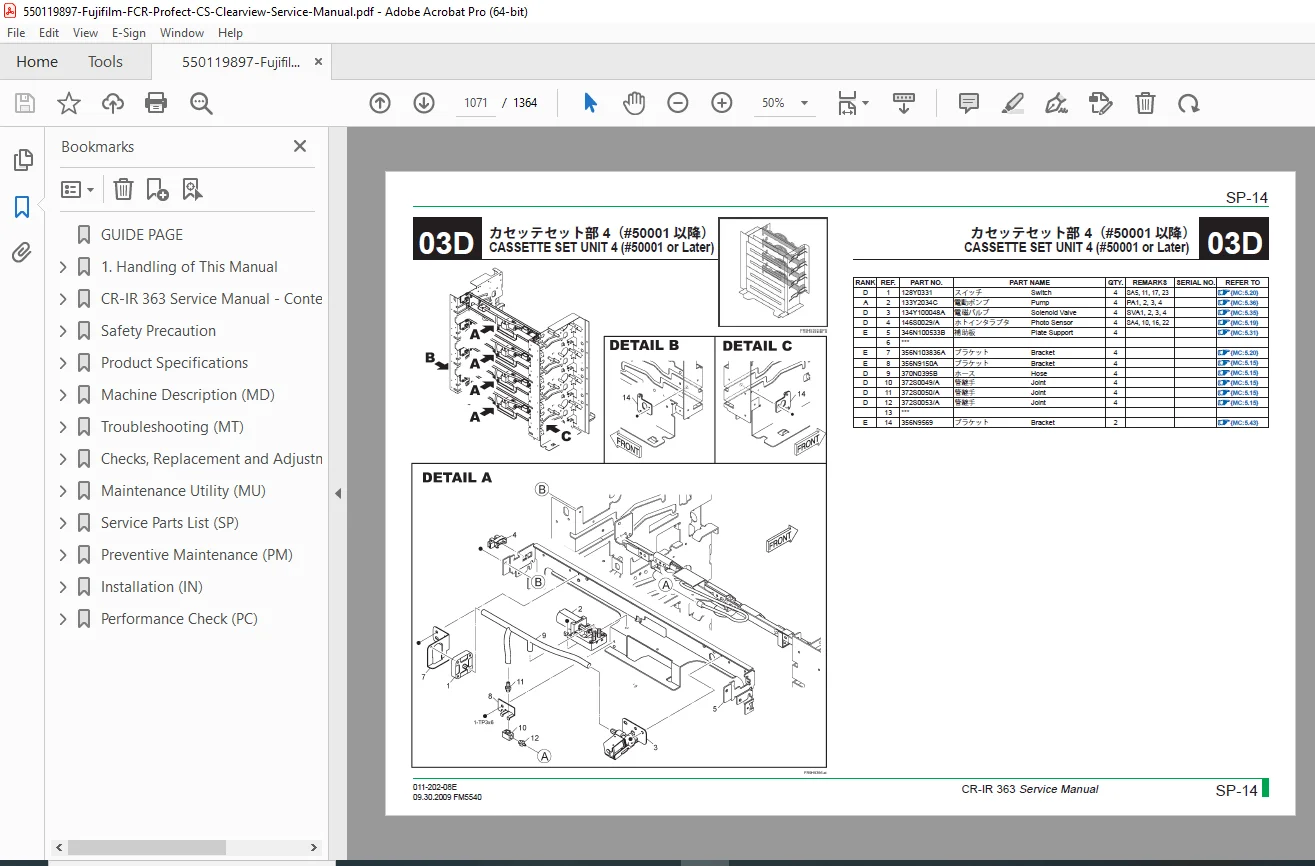Expand the Product Specifications bookmark

pos(63,363)
